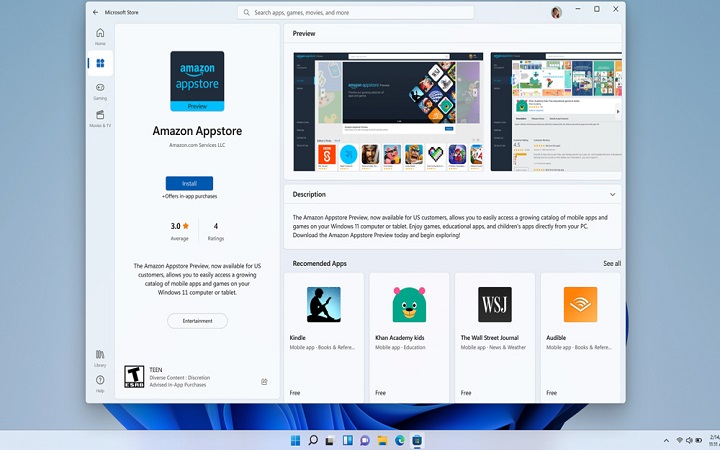Click the Entertainment category tag
This screenshot has height=450, width=720.
click(x=197, y=321)
